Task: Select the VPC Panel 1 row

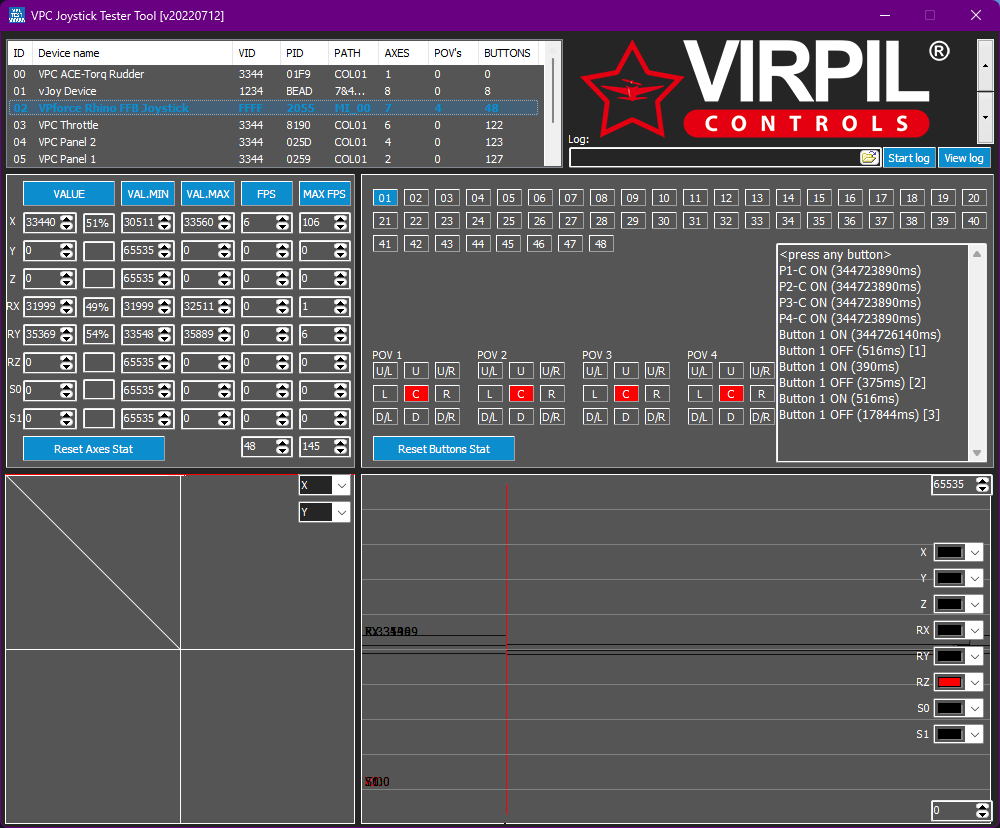Action: [274, 159]
